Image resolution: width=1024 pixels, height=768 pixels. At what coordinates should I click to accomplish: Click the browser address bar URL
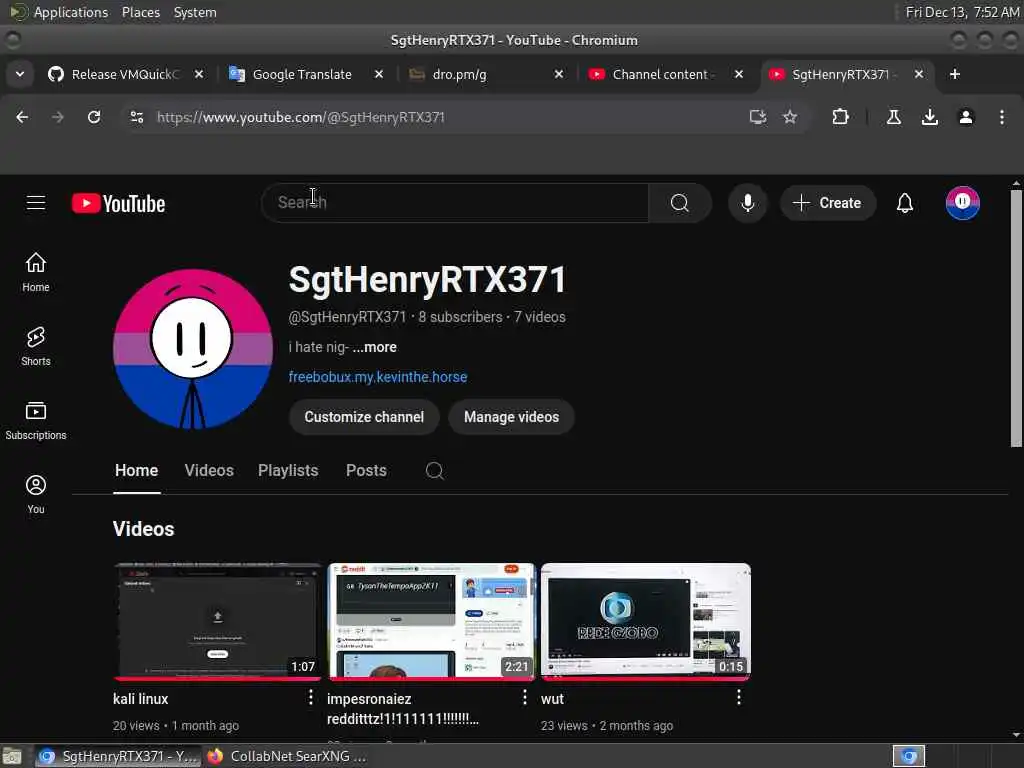(300, 118)
